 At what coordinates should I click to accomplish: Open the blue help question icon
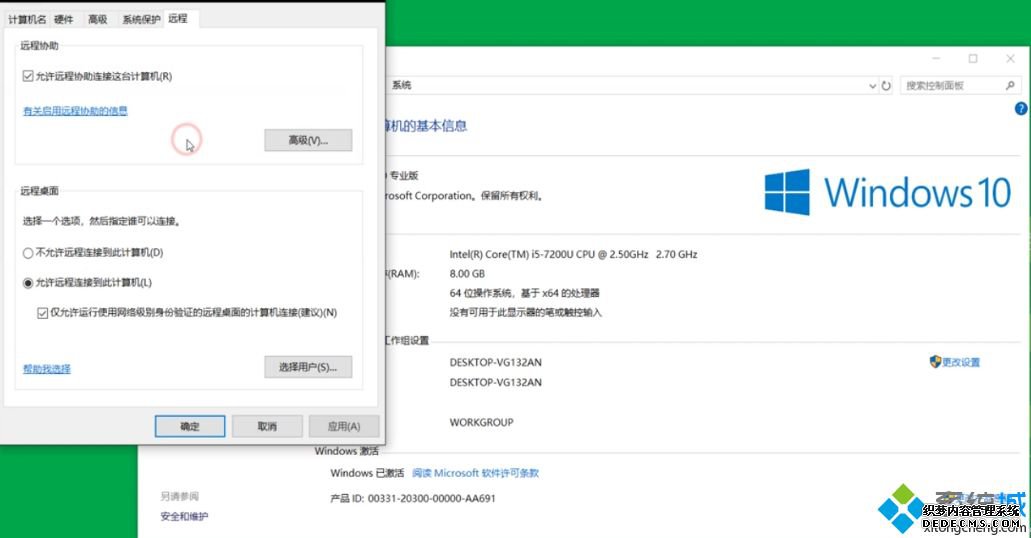pos(1021,109)
